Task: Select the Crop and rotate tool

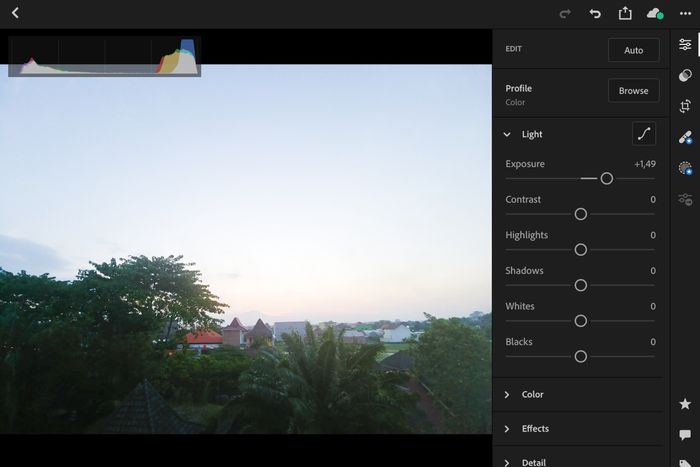Action: (685, 106)
